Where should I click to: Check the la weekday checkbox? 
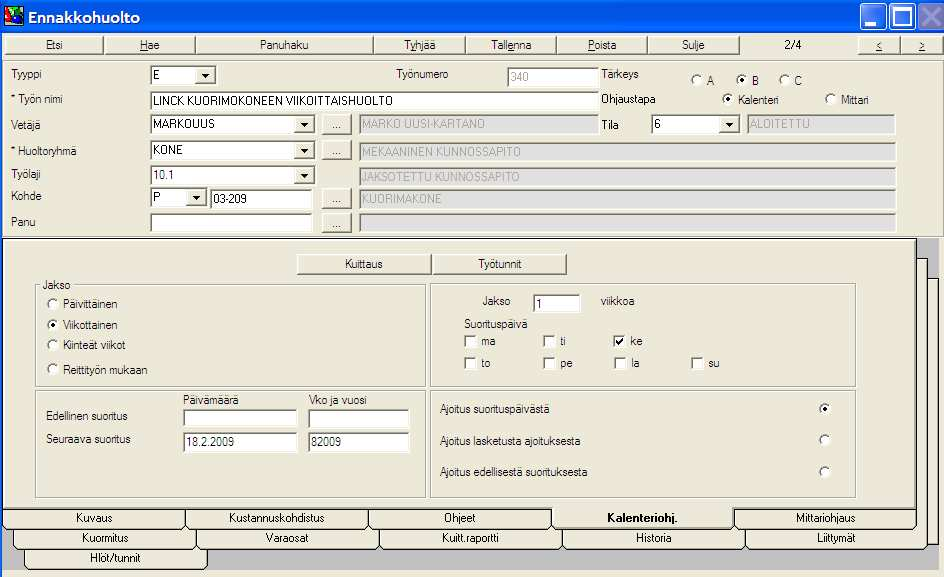click(x=620, y=363)
